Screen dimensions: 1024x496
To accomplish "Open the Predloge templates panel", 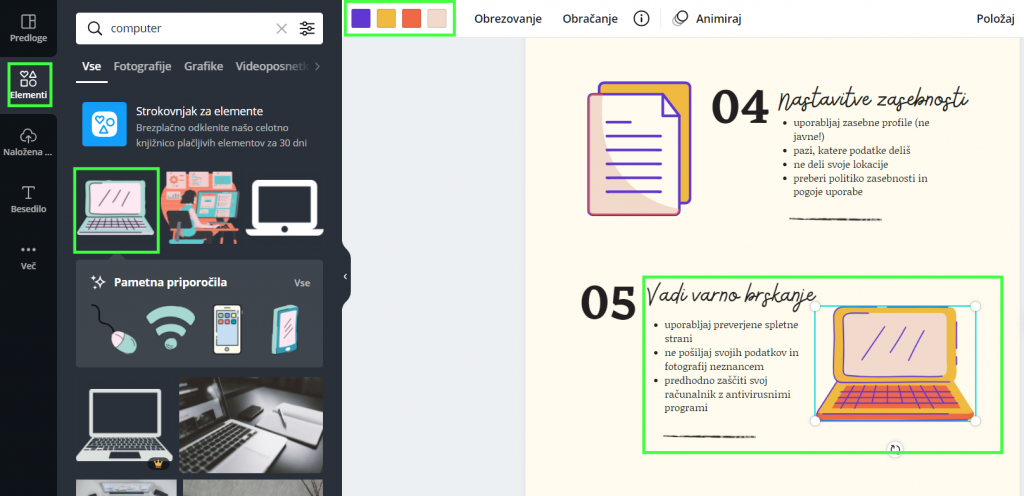I will point(28,28).
